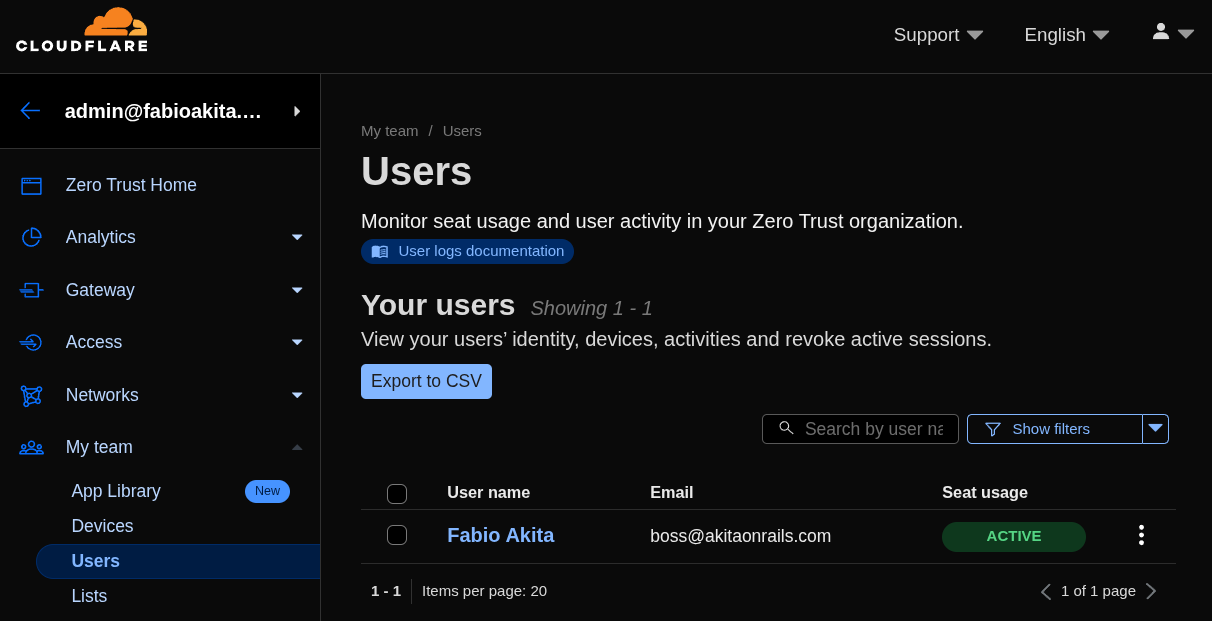
Task: Open the User logs documentation link
Action: (467, 251)
